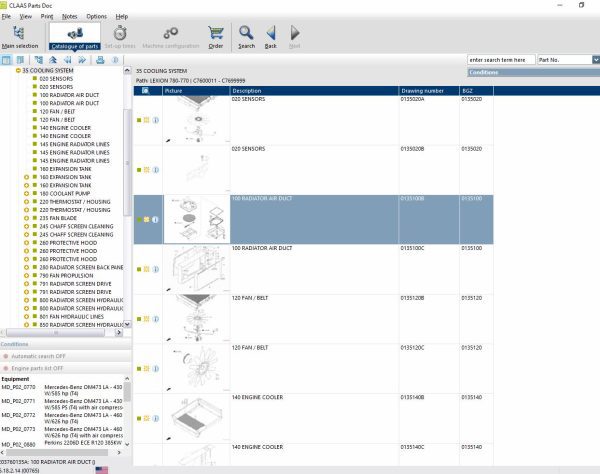The width and height of the screenshot is (600, 474).
Task: Select MD_P02_0772 equipment entry
Action: (62, 418)
